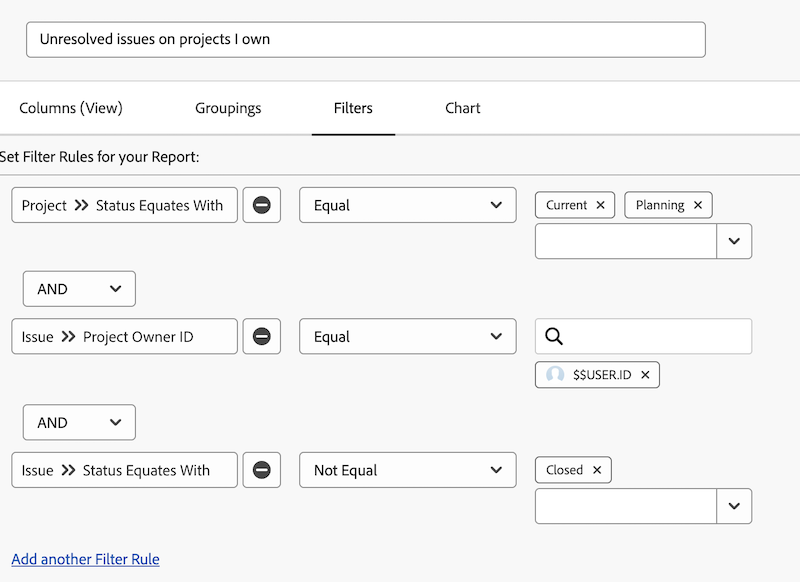Open the first Equal operator dropdown
Viewport: 800px width, 582px height.
(407, 205)
